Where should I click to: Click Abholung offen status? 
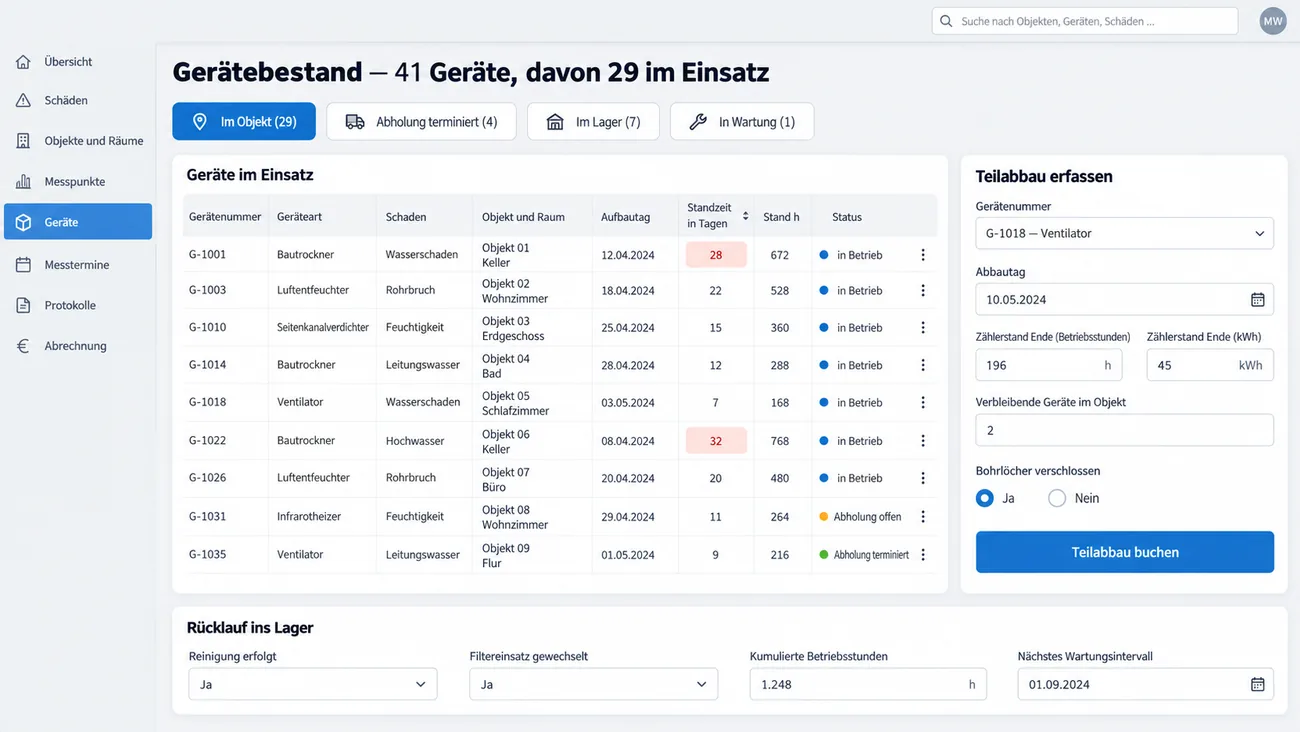point(860,517)
